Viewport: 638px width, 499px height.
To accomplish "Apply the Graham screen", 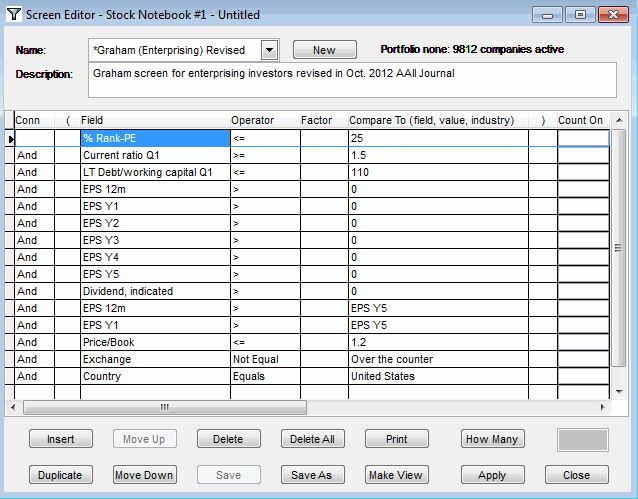I will tap(492, 475).
